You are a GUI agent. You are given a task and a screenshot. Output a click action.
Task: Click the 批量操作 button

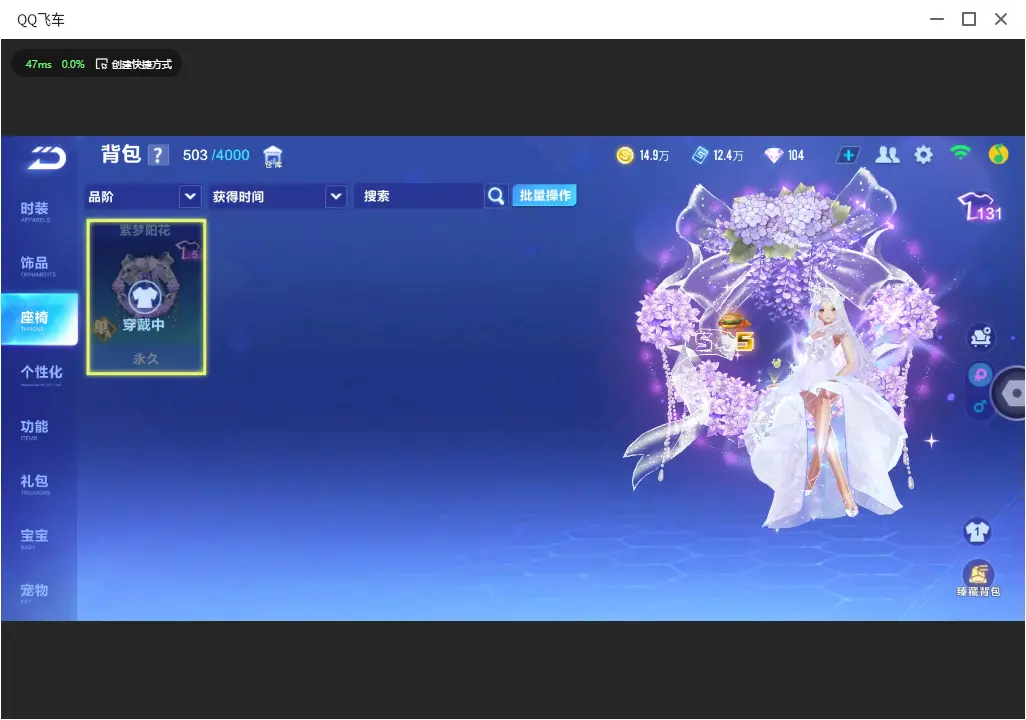click(544, 196)
